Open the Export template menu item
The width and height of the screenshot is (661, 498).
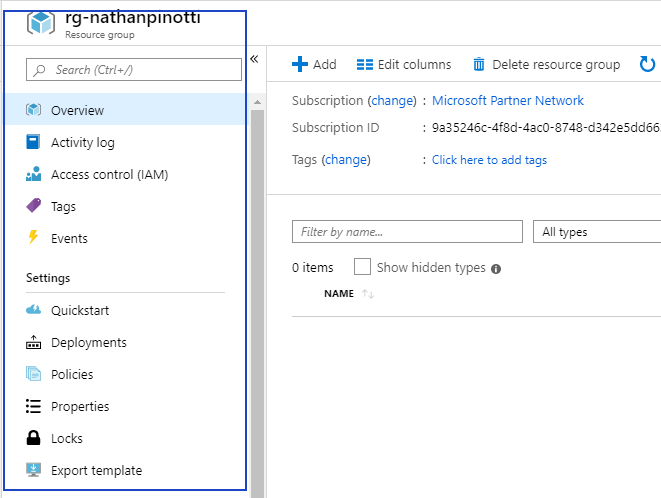pyautogui.click(x=125, y=470)
